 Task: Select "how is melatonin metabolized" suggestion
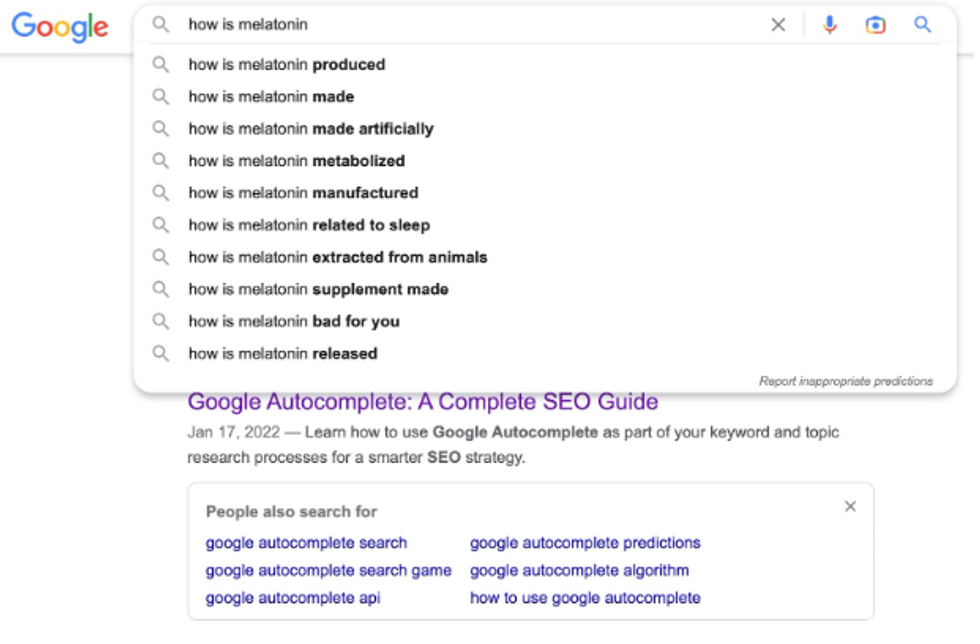coord(296,161)
